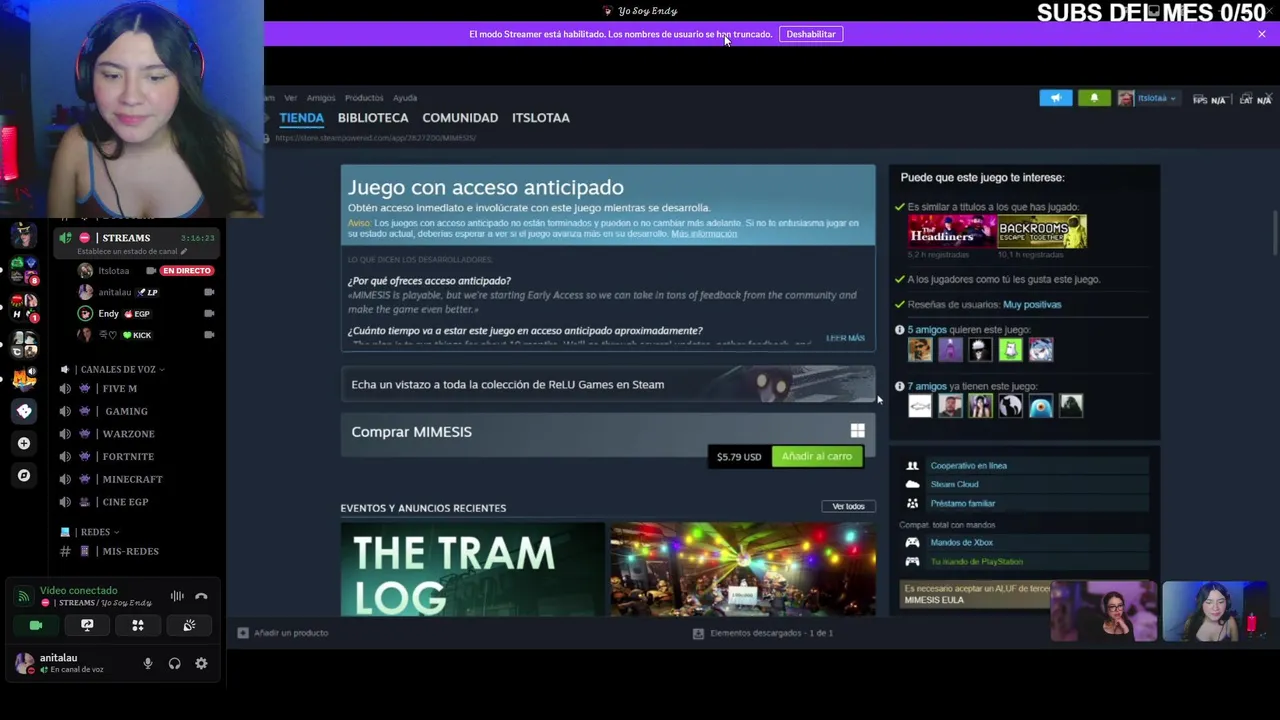Open the Steam Ver menu

point(290,98)
